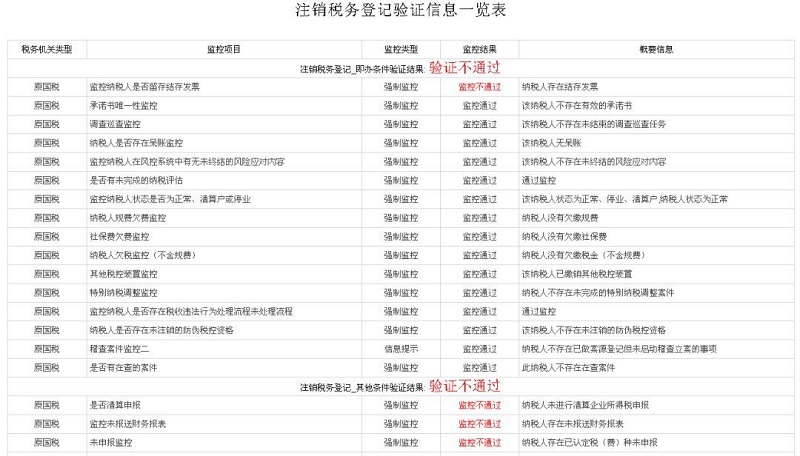Screen dimensions: 800x456
Task: Open 监控不通过 result for 结存发票 row
Action: click(x=480, y=87)
